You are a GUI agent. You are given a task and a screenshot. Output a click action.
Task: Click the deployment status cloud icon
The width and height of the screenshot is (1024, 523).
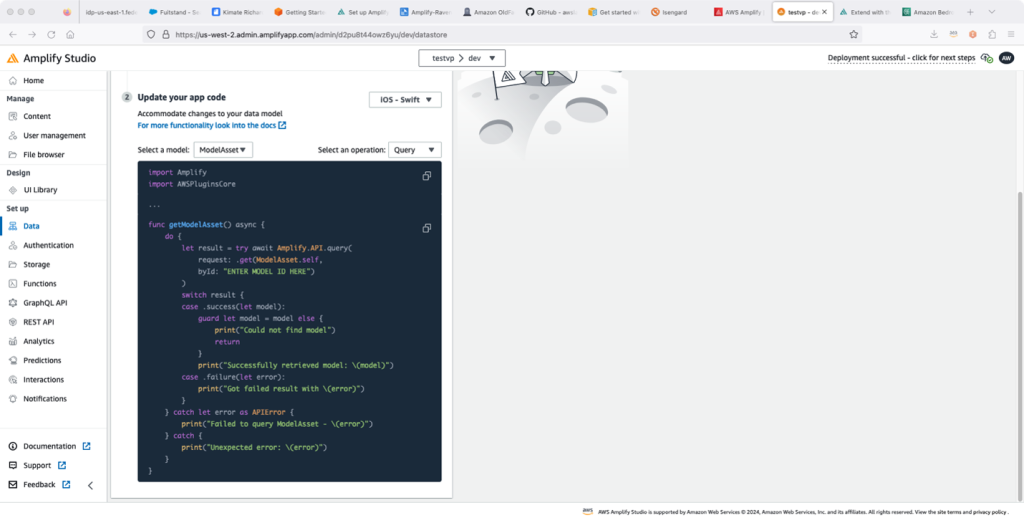(987, 58)
